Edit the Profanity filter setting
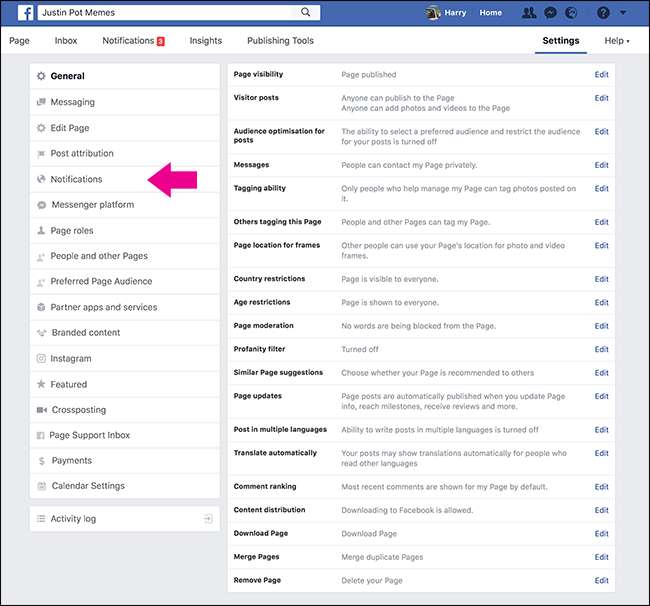The image size is (650, 606). 601,350
